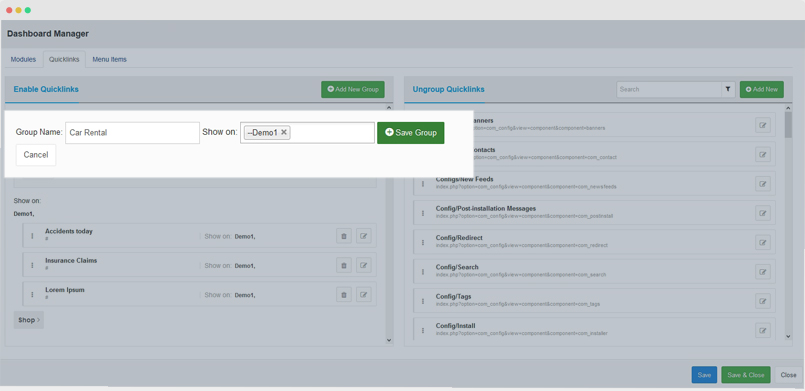
Task: Cancel the group editing
Action: (36, 155)
